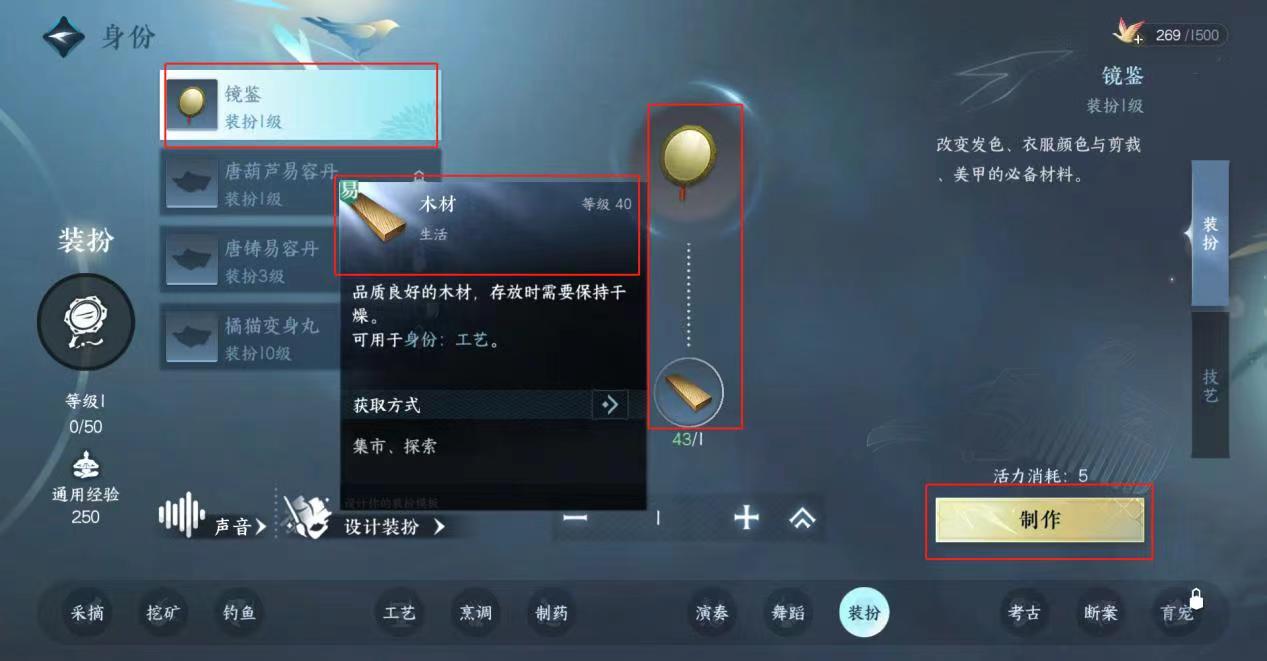Open the 烹调 cooking identity button
This screenshot has height=661, width=1267.
tap(476, 613)
